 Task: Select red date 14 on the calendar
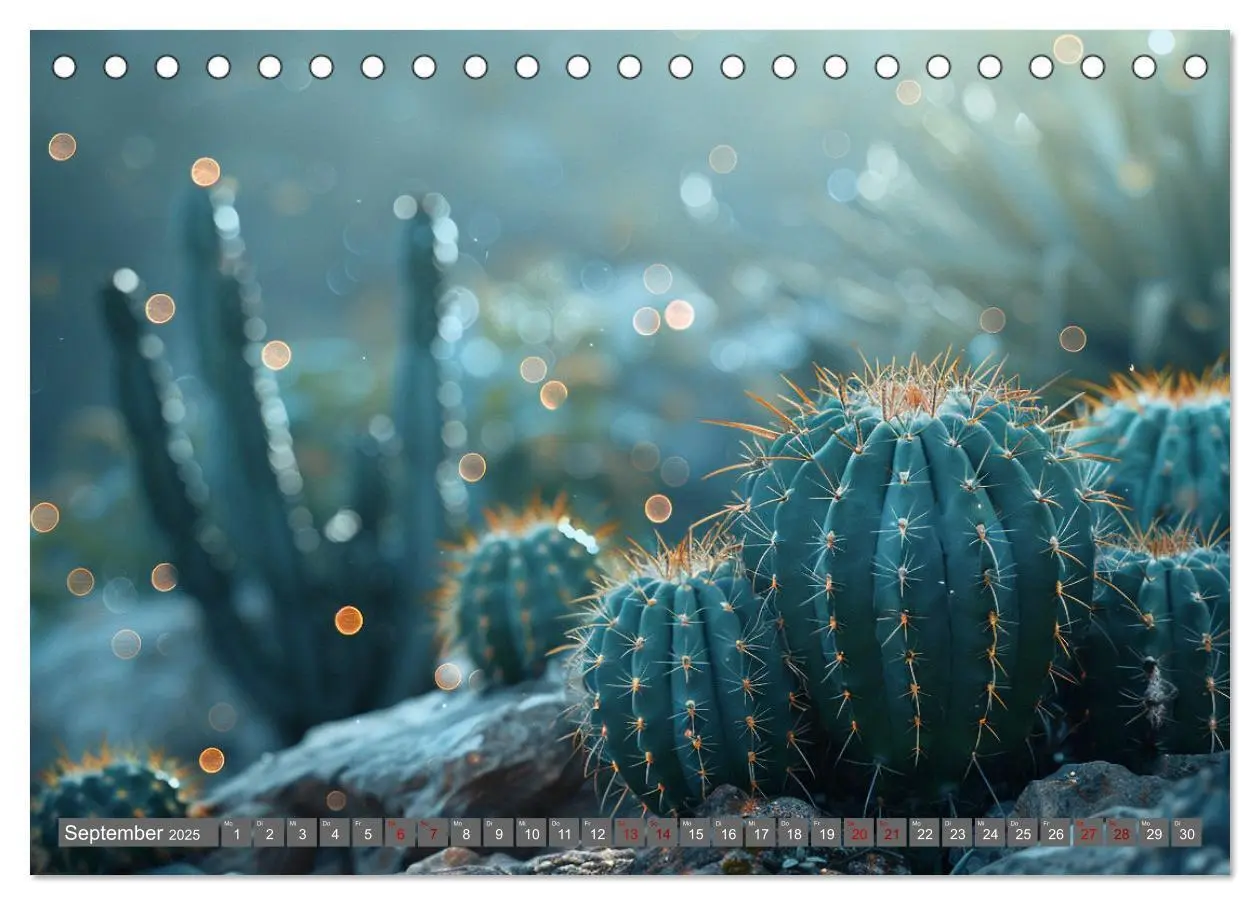(662, 833)
